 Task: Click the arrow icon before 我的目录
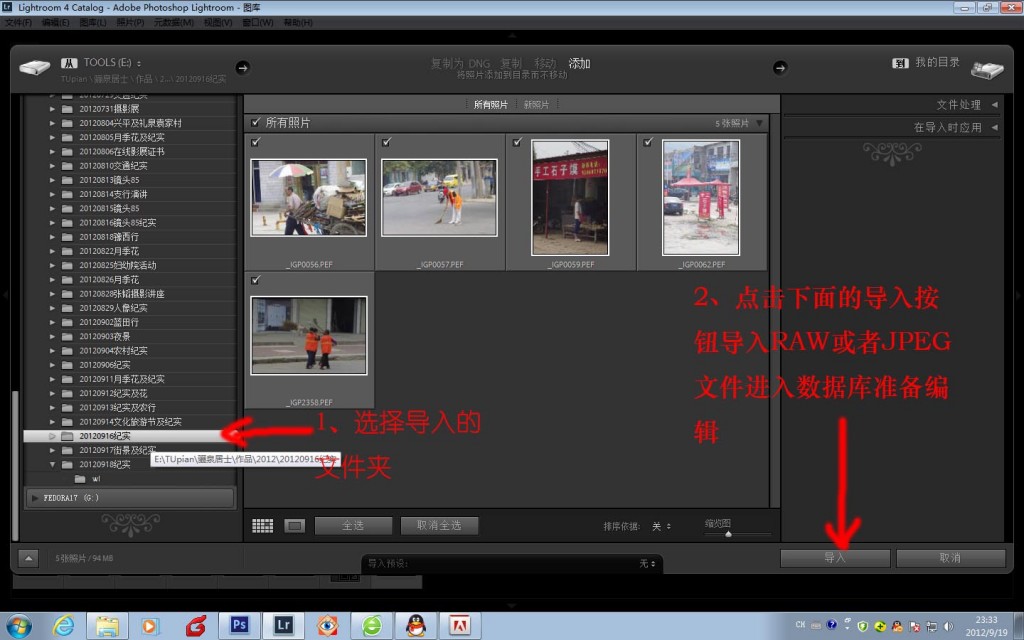click(780, 67)
